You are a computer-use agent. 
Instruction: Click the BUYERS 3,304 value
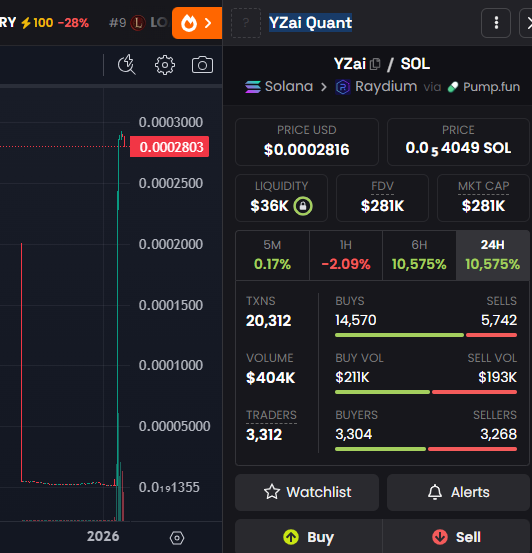353,434
